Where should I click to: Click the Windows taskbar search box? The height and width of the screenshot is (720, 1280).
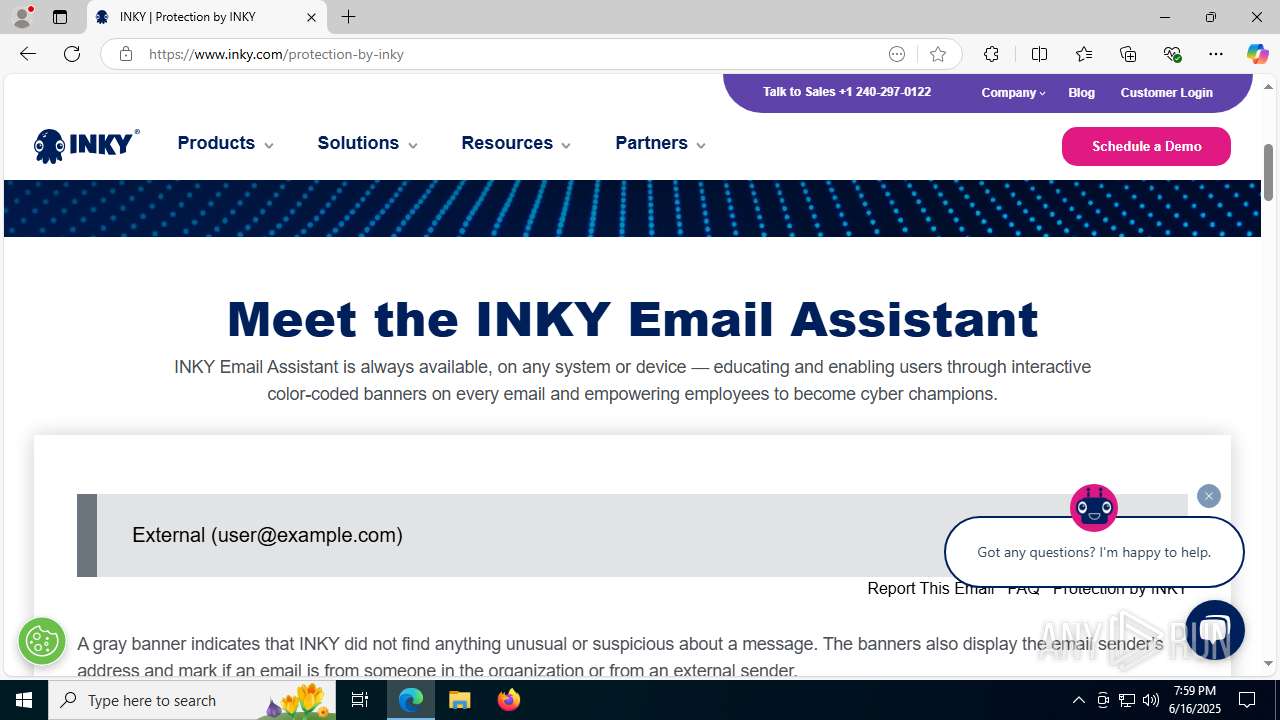point(191,700)
